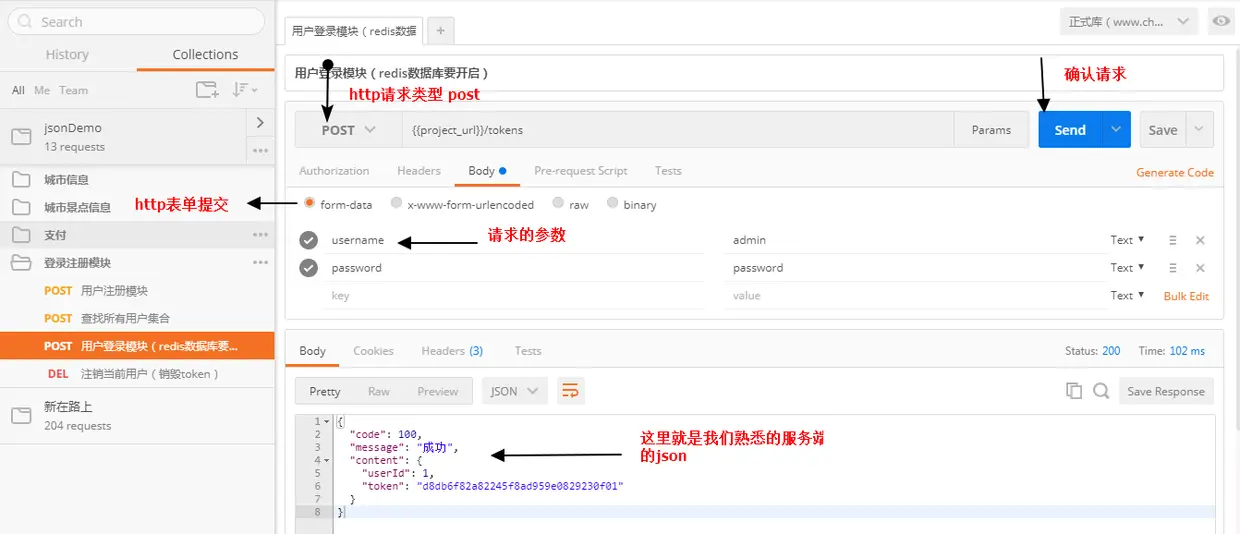1240x534 pixels.
Task: Delete the username parameter row
Action: tap(1200, 240)
